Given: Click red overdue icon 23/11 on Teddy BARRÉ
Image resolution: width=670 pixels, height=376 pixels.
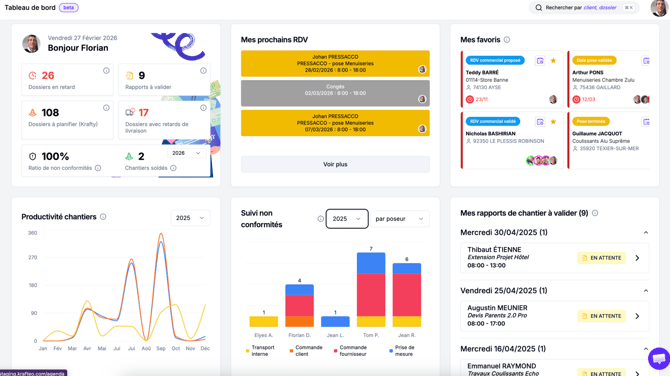Looking at the screenshot, I should point(470,100).
